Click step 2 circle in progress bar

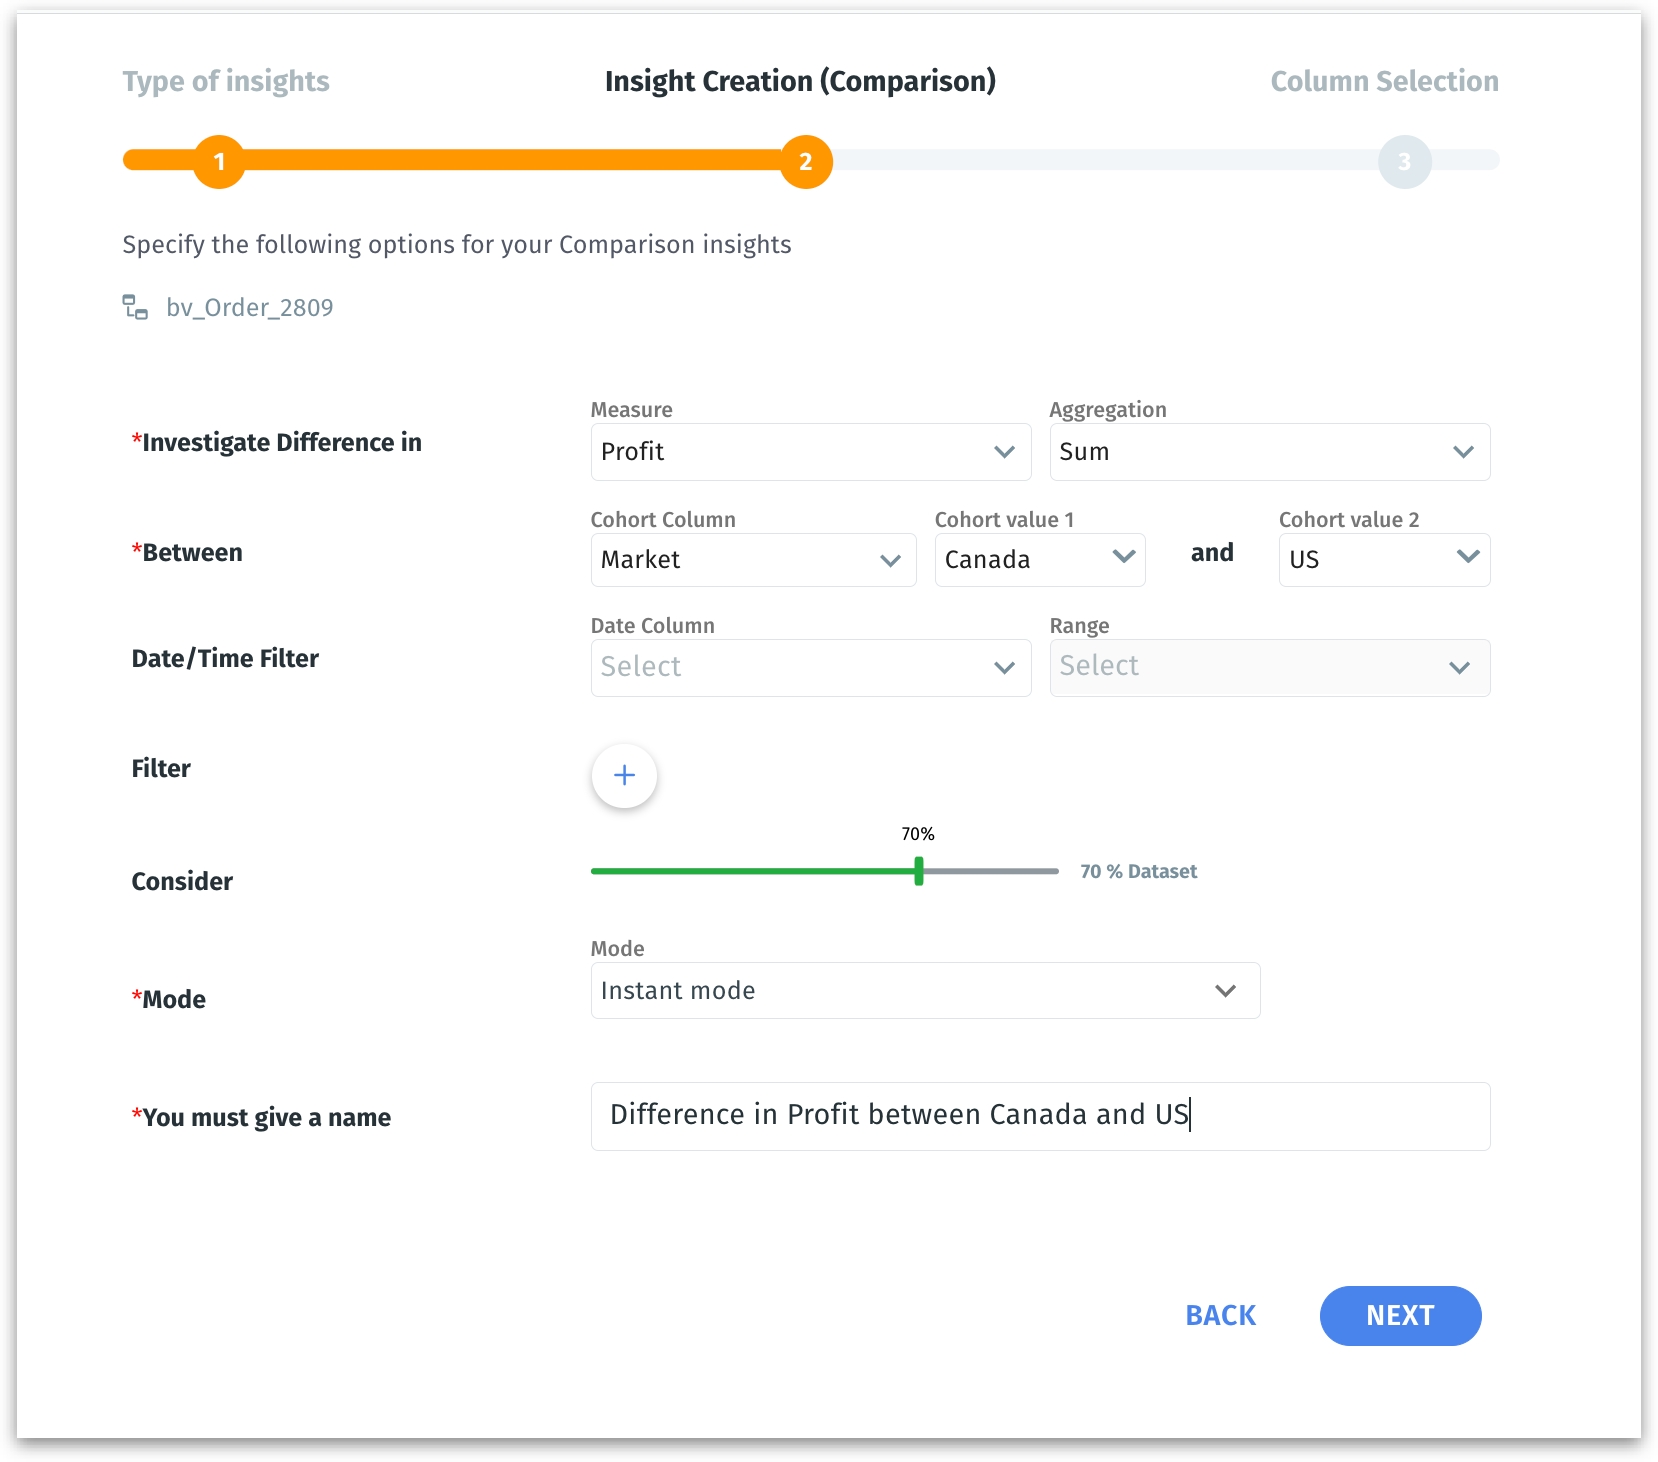pyautogui.click(x=805, y=161)
